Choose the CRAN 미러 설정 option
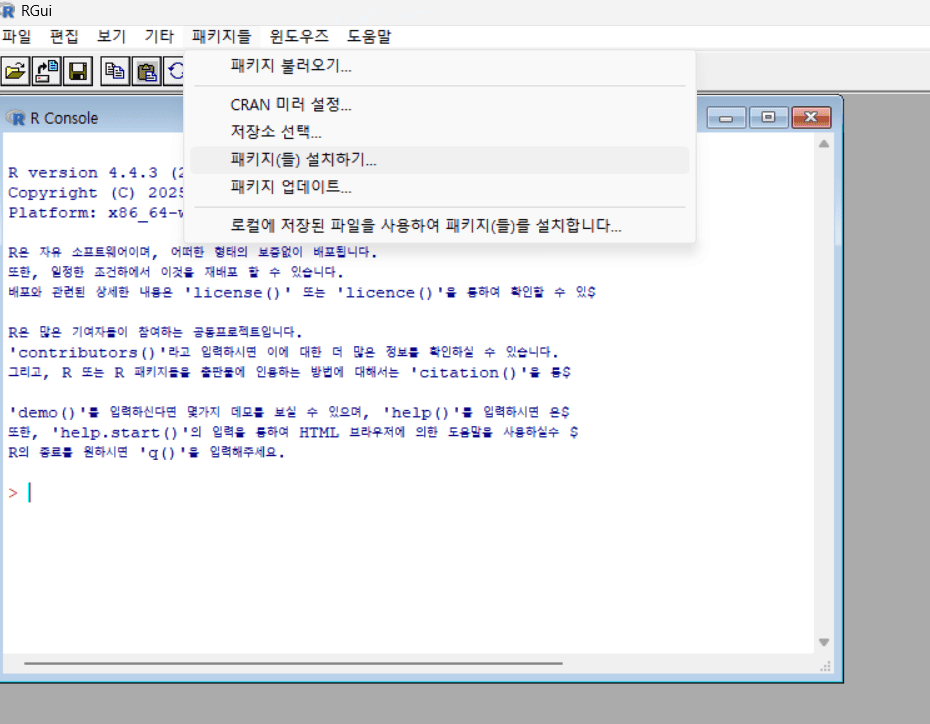 290,105
